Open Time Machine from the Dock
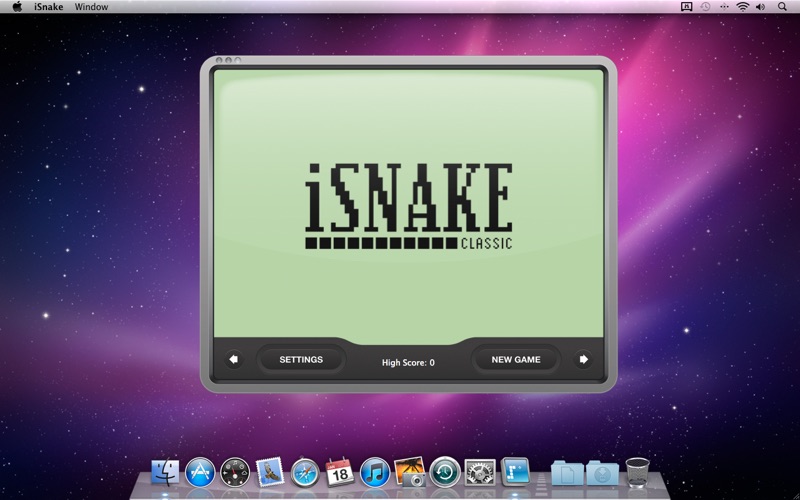This screenshot has height=500, width=800. tap(445, 472)
